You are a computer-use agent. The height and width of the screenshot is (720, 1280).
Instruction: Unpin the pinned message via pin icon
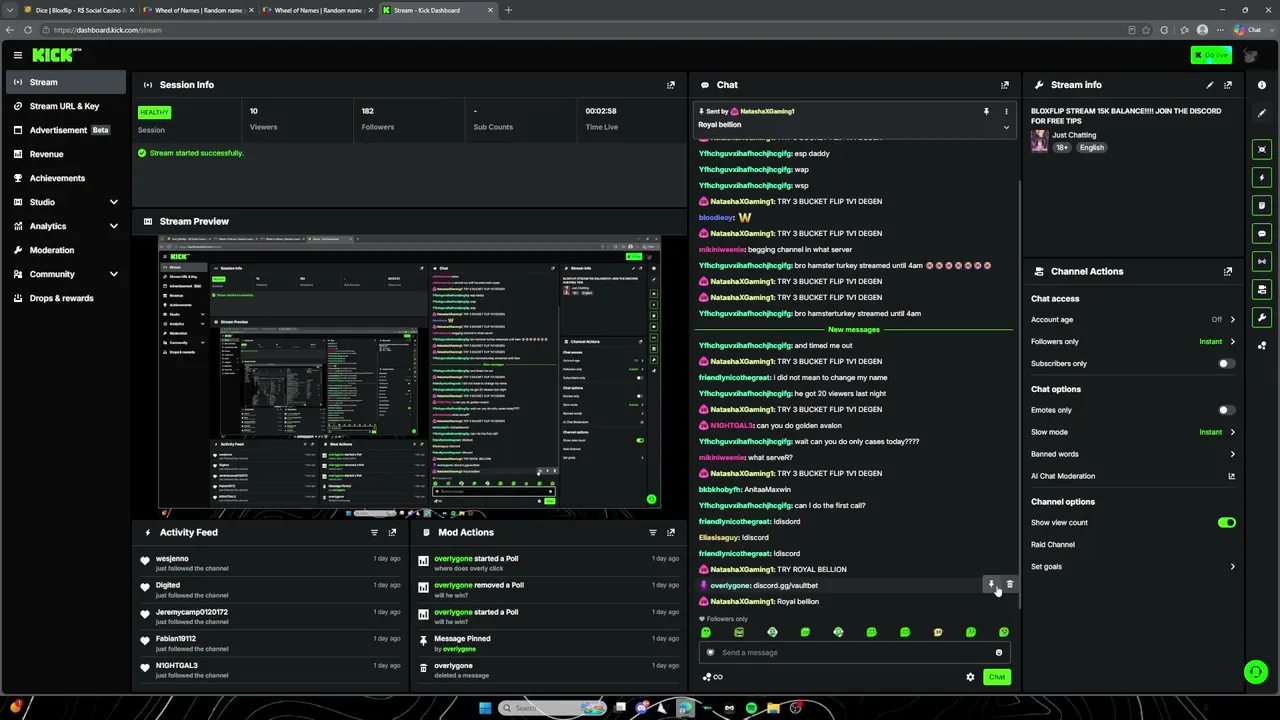[x=986, y=111]
